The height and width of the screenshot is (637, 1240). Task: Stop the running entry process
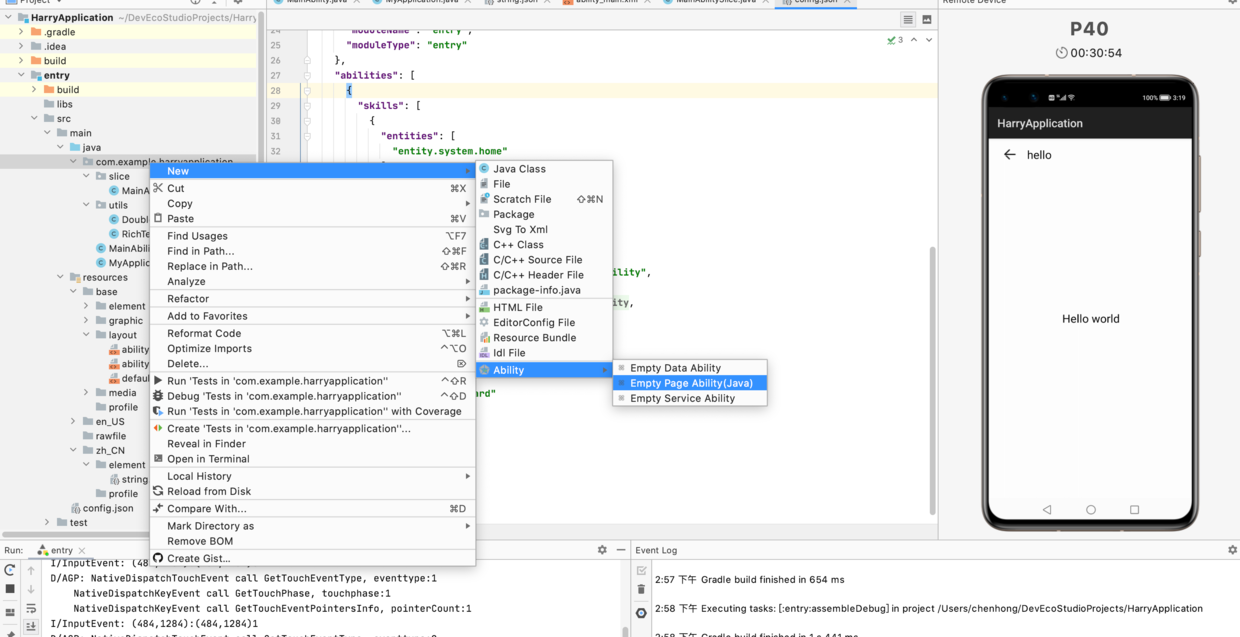pos(10,589)
